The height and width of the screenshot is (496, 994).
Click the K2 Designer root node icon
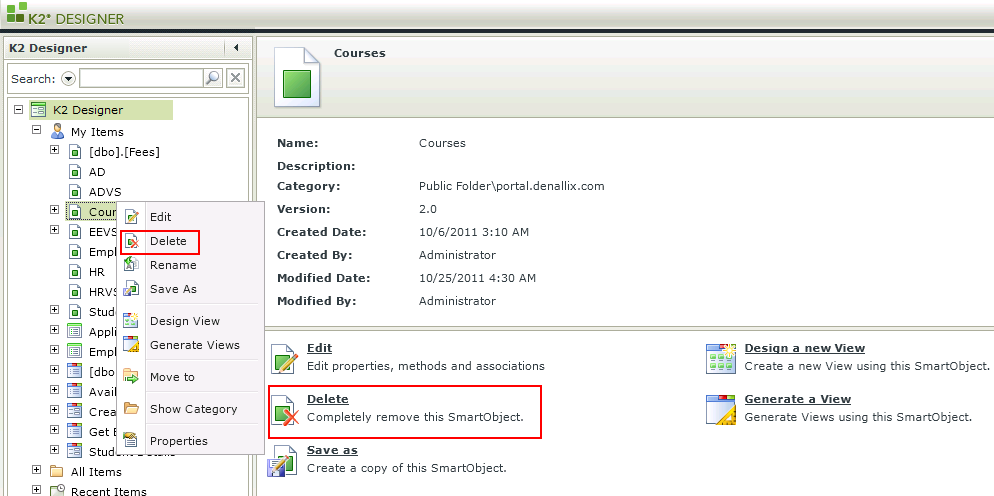(x=38, y=110)
